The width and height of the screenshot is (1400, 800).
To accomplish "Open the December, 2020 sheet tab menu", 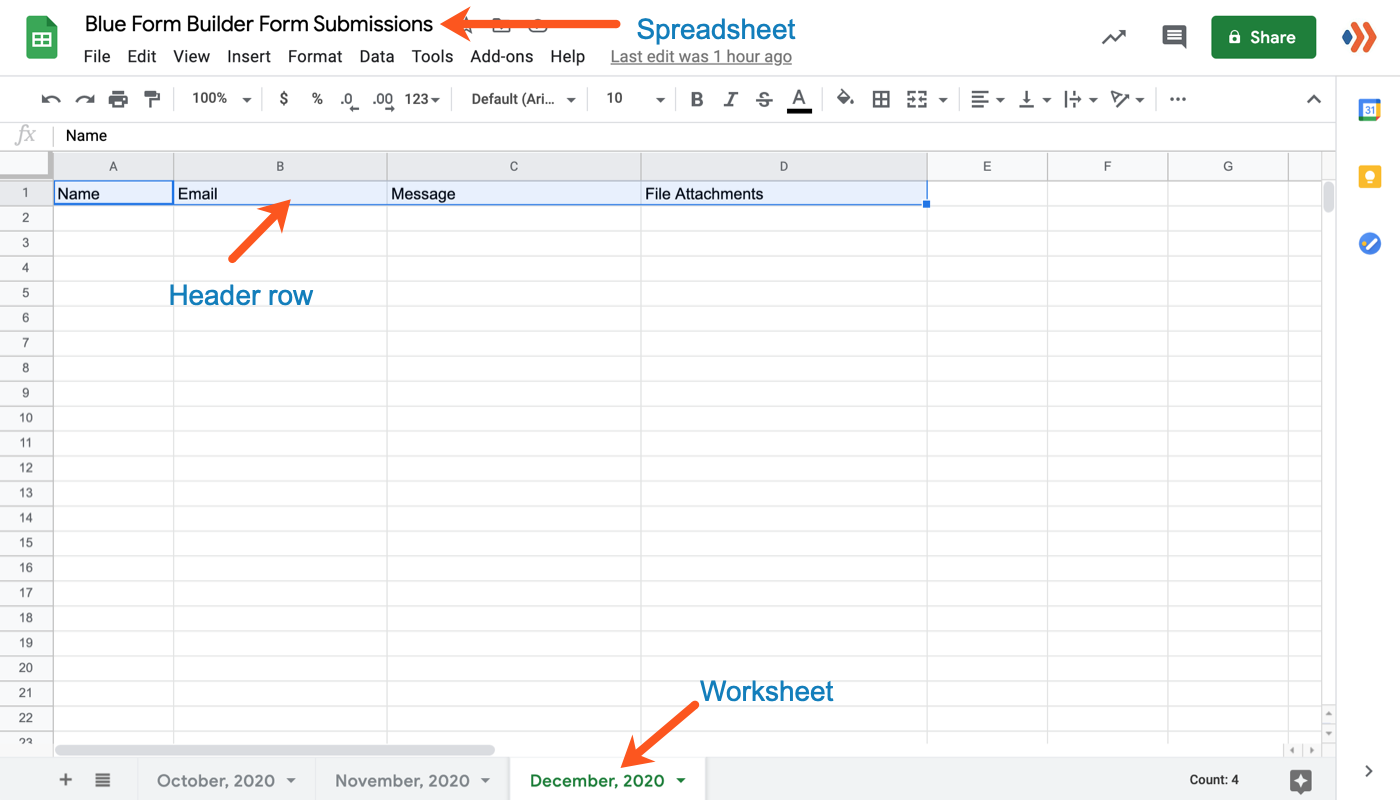I will [x=683, y=780].
